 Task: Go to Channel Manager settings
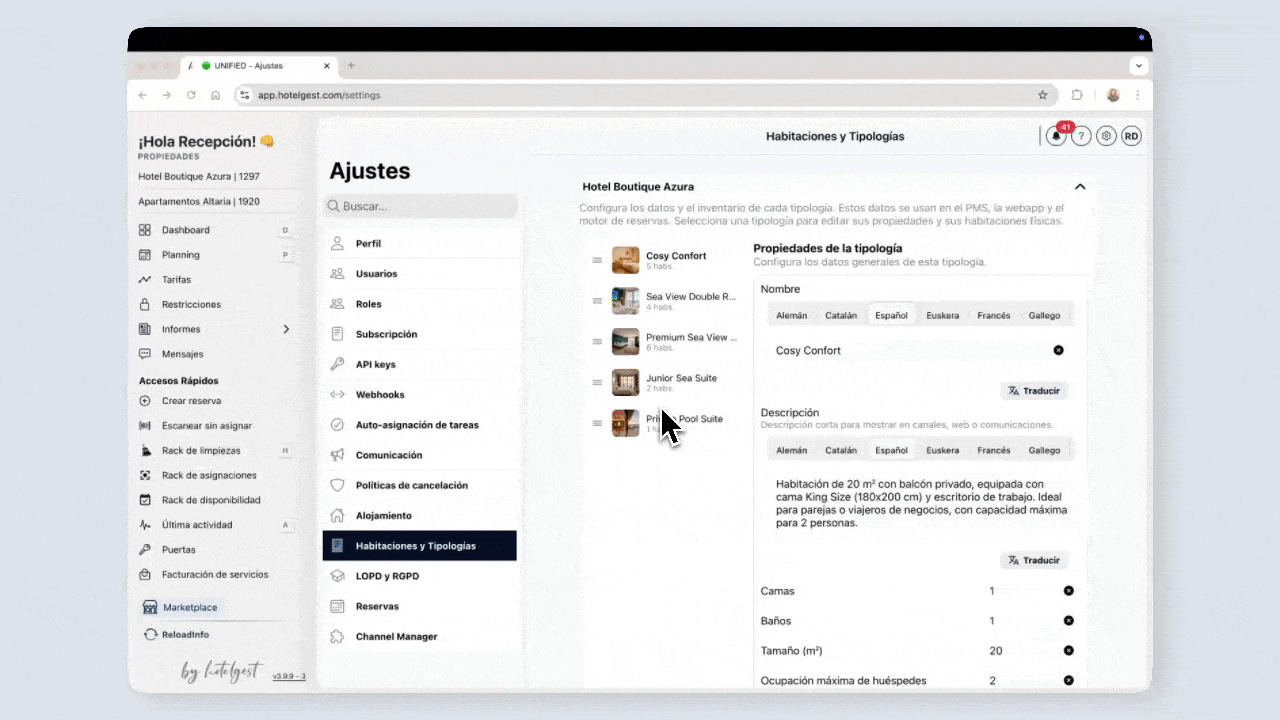[396, 636]
